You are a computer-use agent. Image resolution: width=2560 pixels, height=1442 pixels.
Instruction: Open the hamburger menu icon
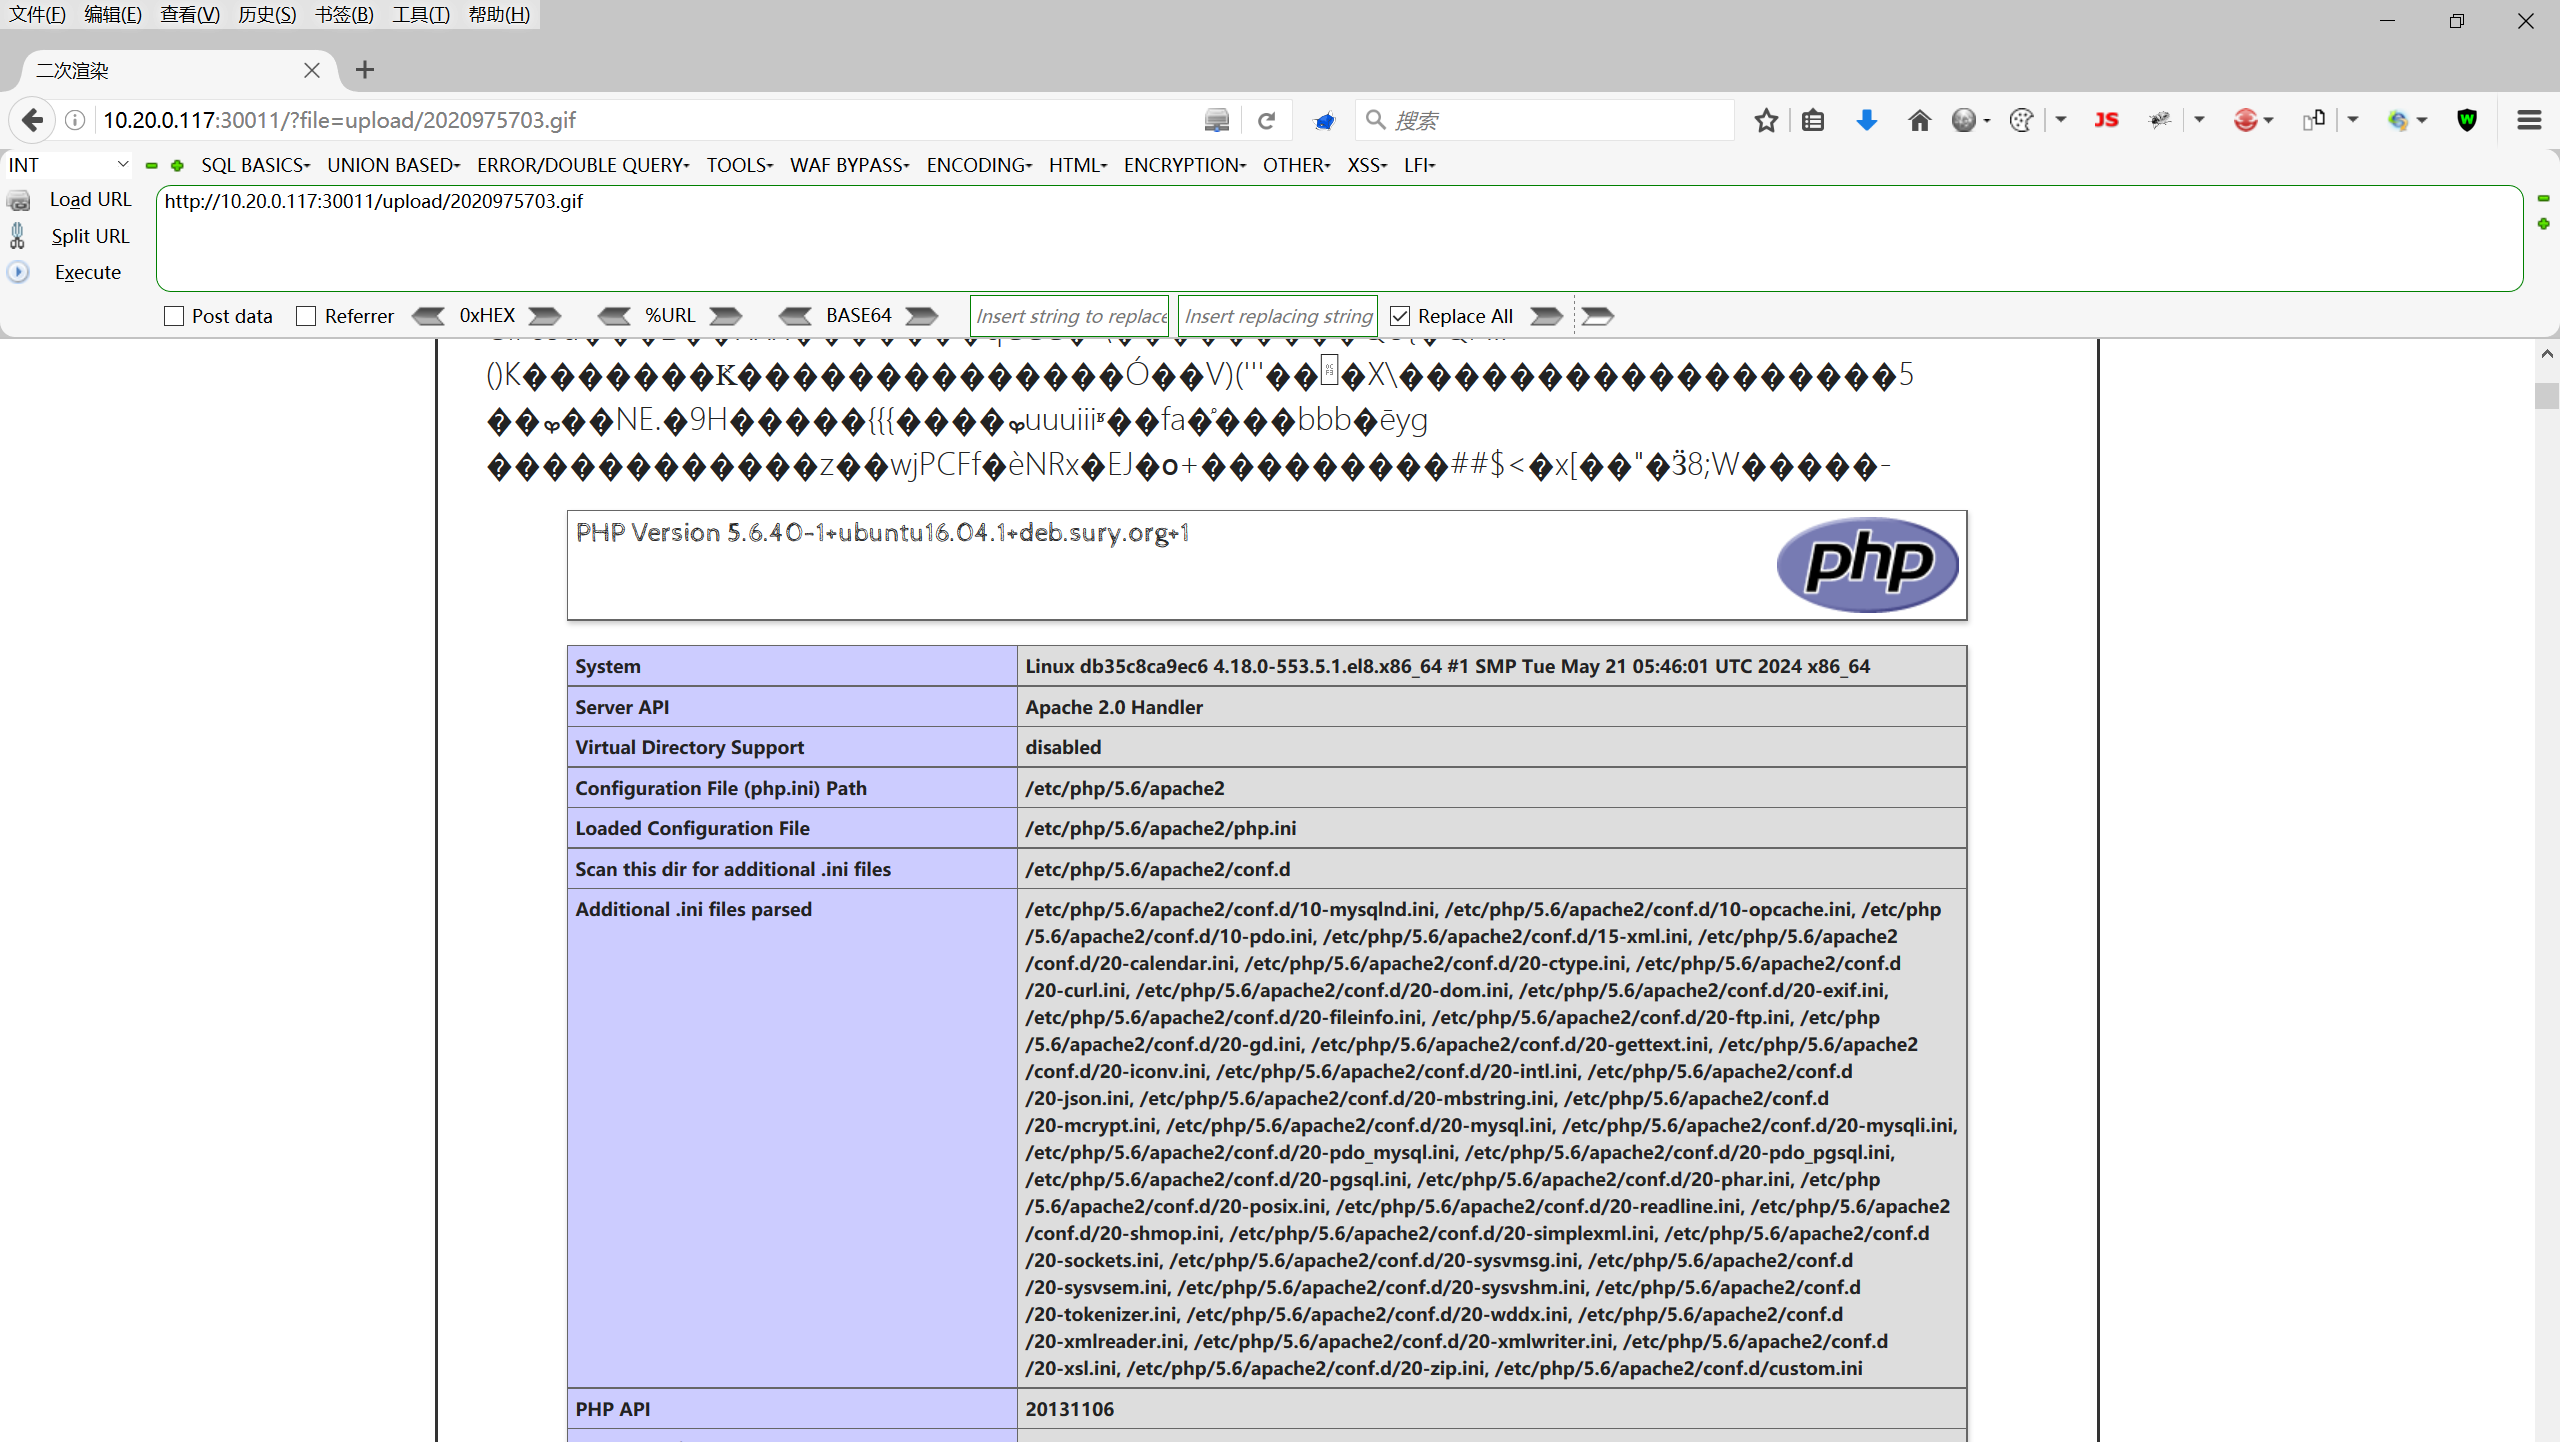[x=2529, y=120]
